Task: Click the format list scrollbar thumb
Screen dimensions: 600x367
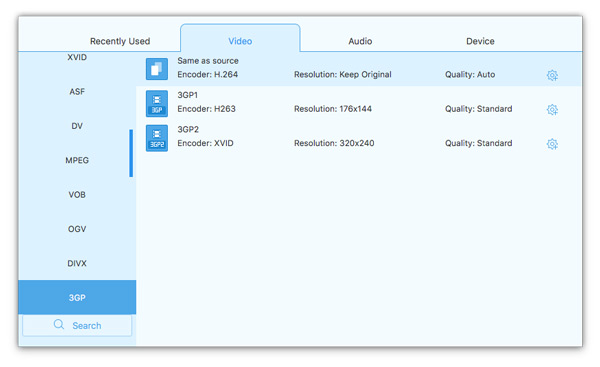Action: pos(131,153)
